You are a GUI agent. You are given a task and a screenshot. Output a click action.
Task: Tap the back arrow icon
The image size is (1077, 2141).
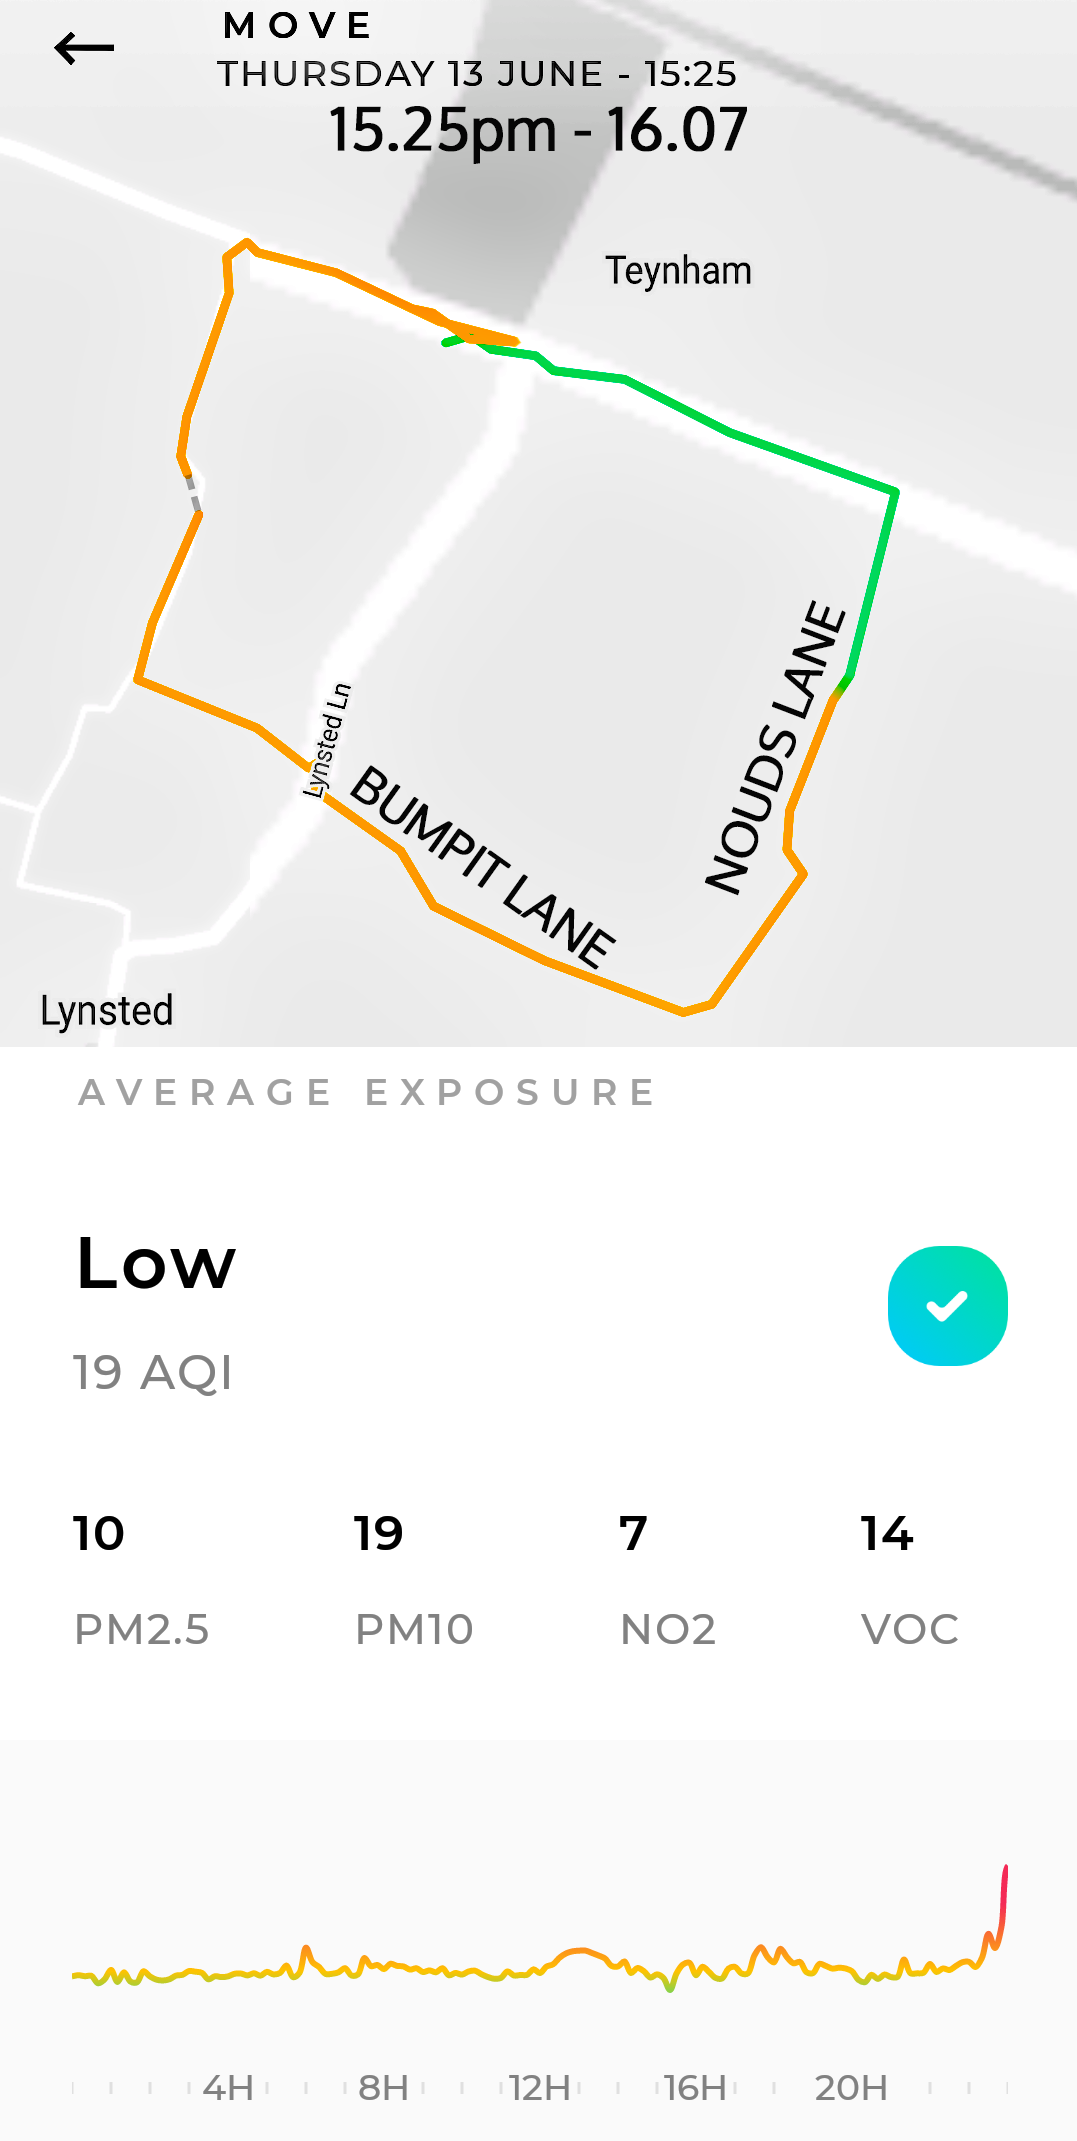coord(84,48)
